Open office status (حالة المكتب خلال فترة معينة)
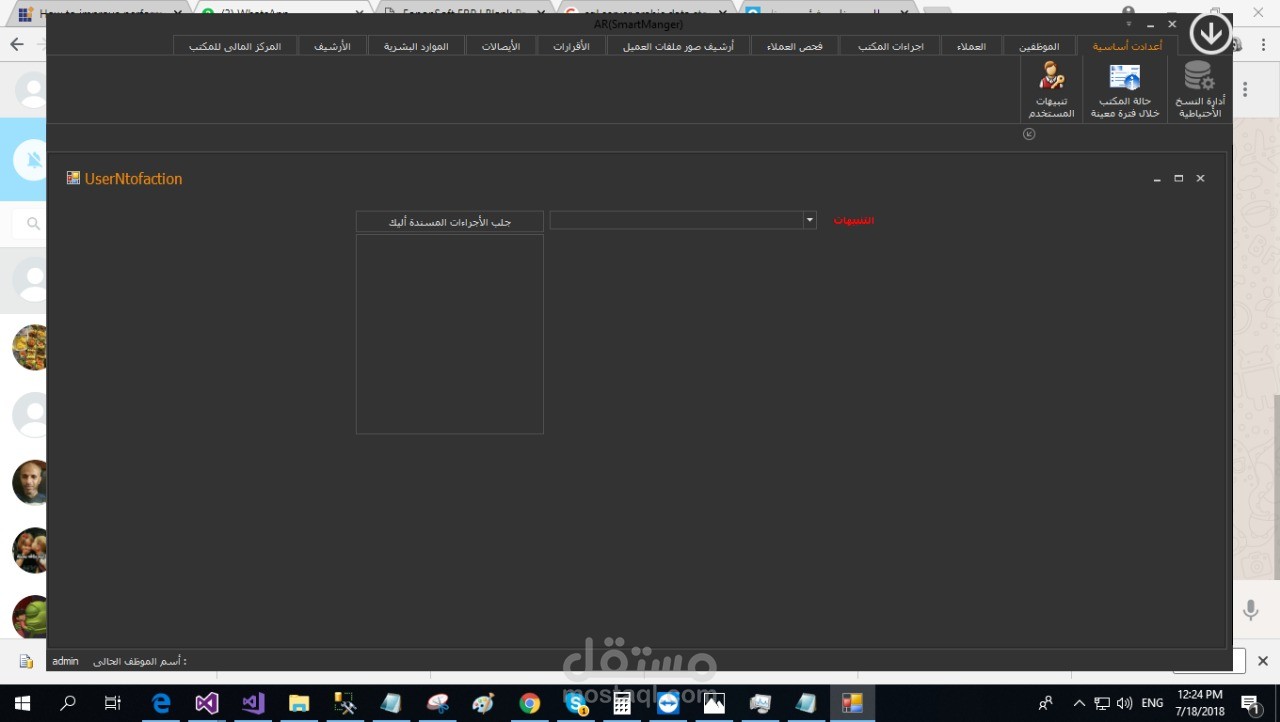The image size is (1280, 722). point(1125,90)
